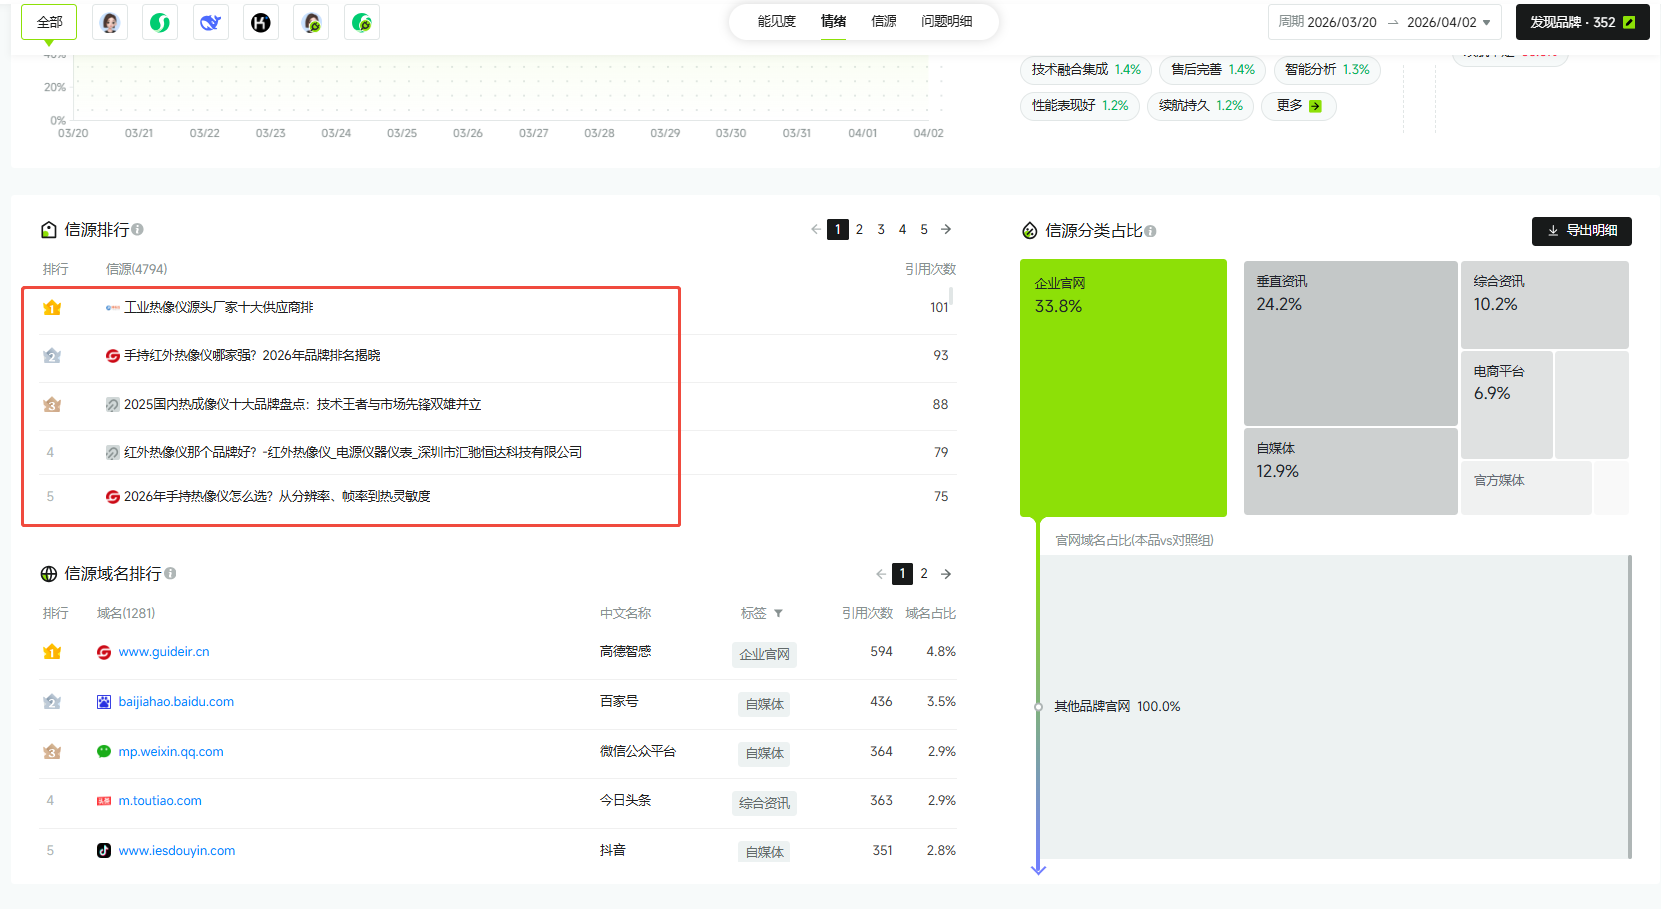The width and height of the screenshot is (1661, 909).
Task: Open the 周期 date range dropdown
Action: [1384, 22]
